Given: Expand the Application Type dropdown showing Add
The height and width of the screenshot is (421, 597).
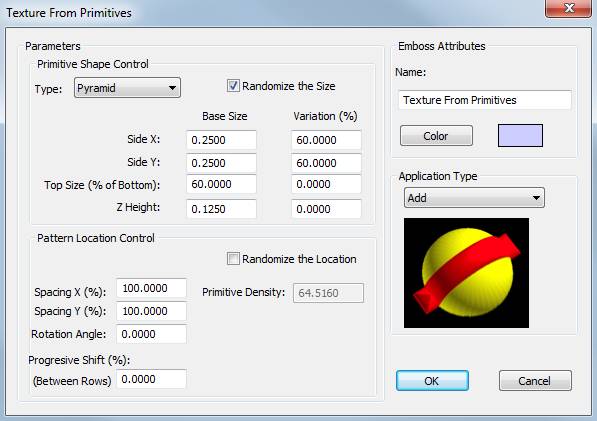Looking at the screenshot, I should [474, 198].
